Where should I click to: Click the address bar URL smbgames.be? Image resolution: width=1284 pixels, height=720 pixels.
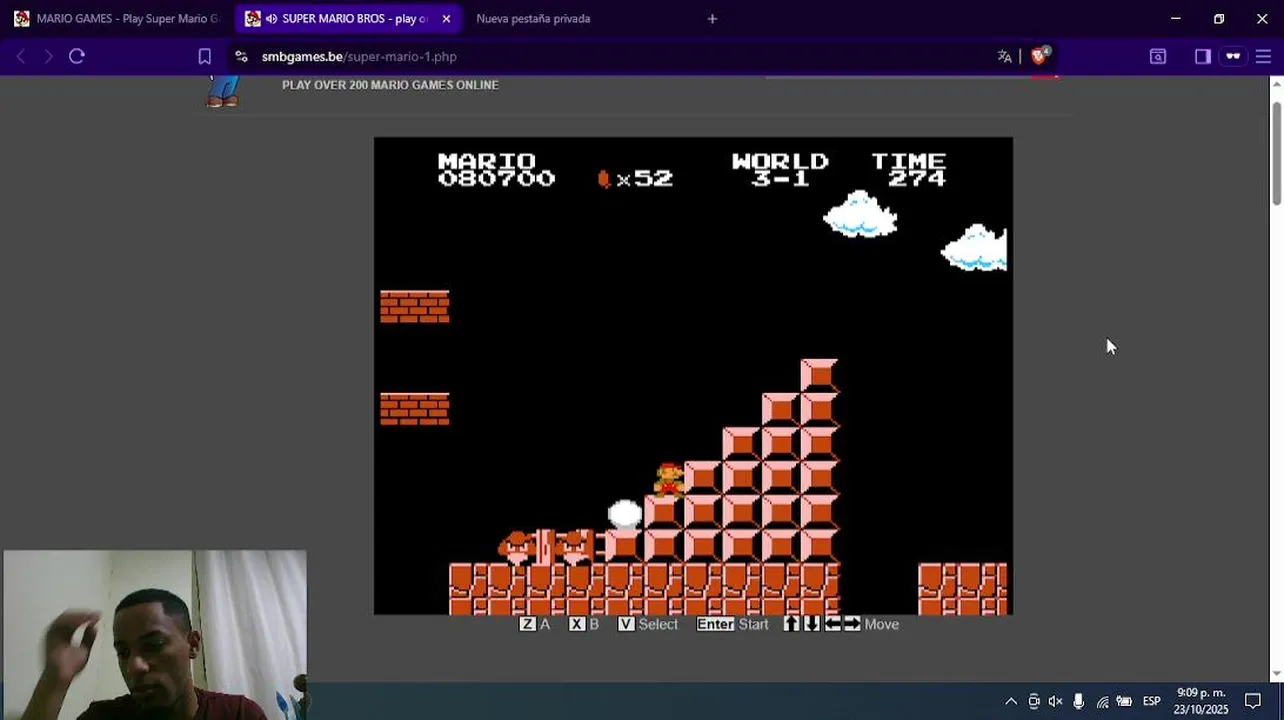coord(359,57)
